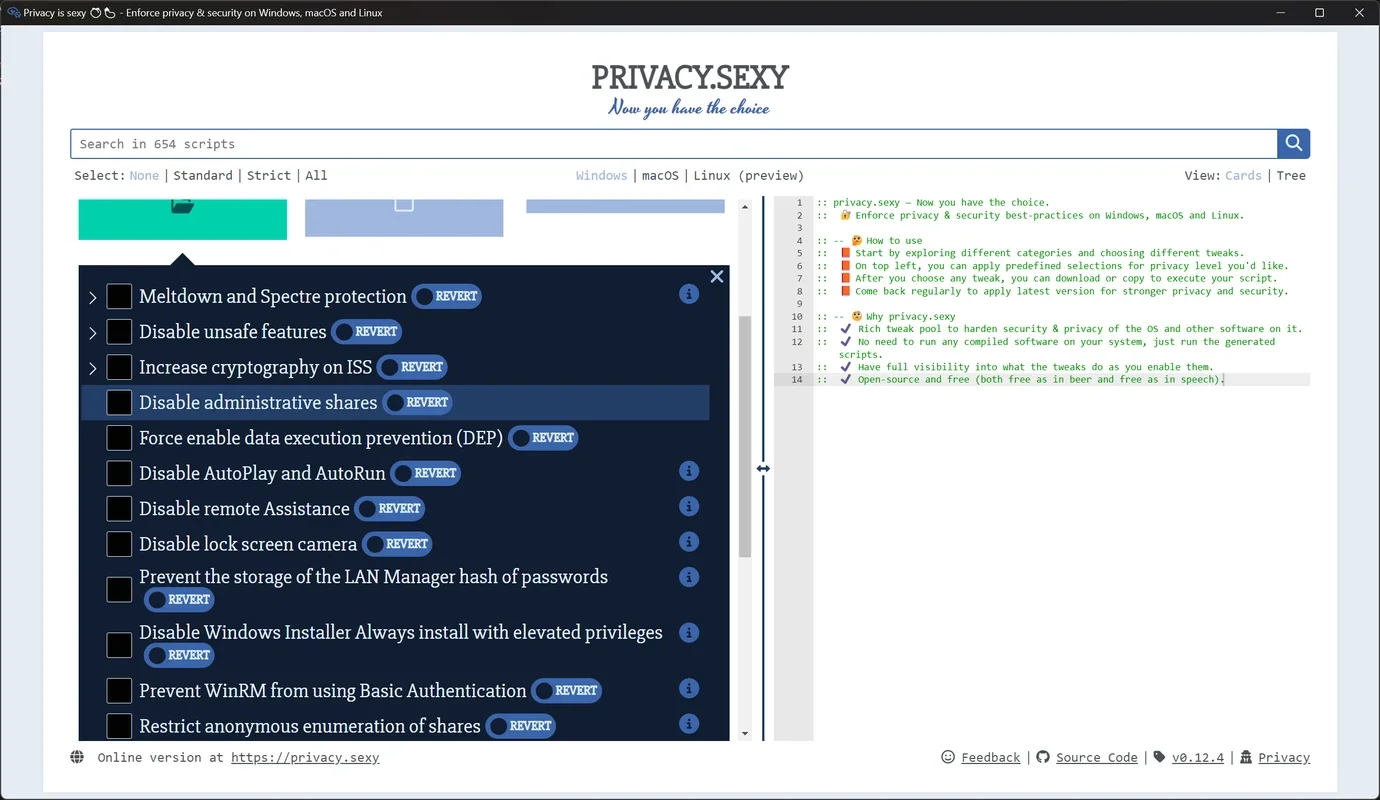Check Disable AutoPlay and AutoRun checkbox
This screenshot has height=800, width=1380.
click(119, 473)
